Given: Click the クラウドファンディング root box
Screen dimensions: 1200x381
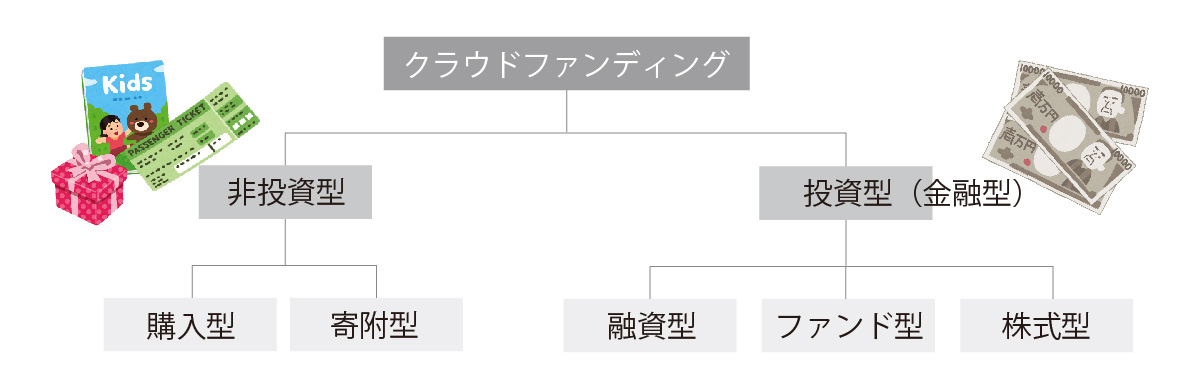Looking at the screenshot, I should tap(566, 64).
